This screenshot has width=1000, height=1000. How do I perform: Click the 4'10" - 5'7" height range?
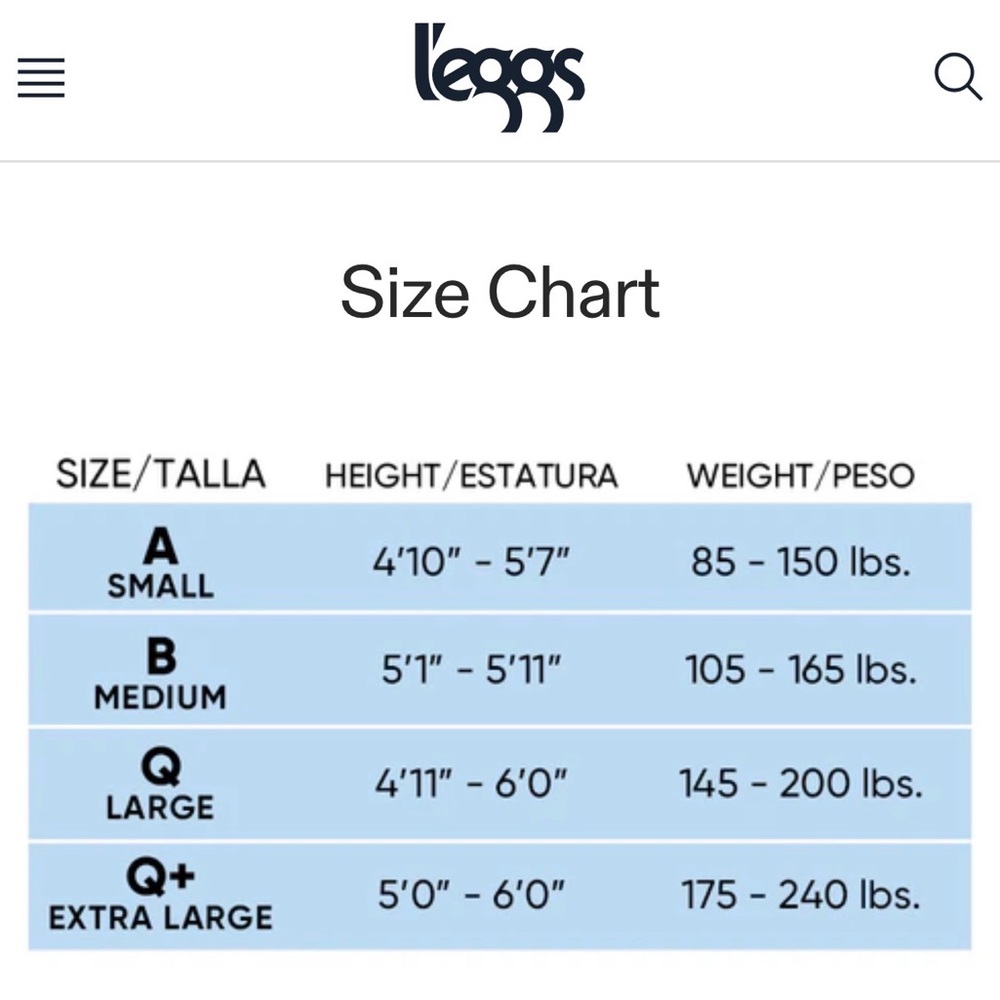[471, 562]
